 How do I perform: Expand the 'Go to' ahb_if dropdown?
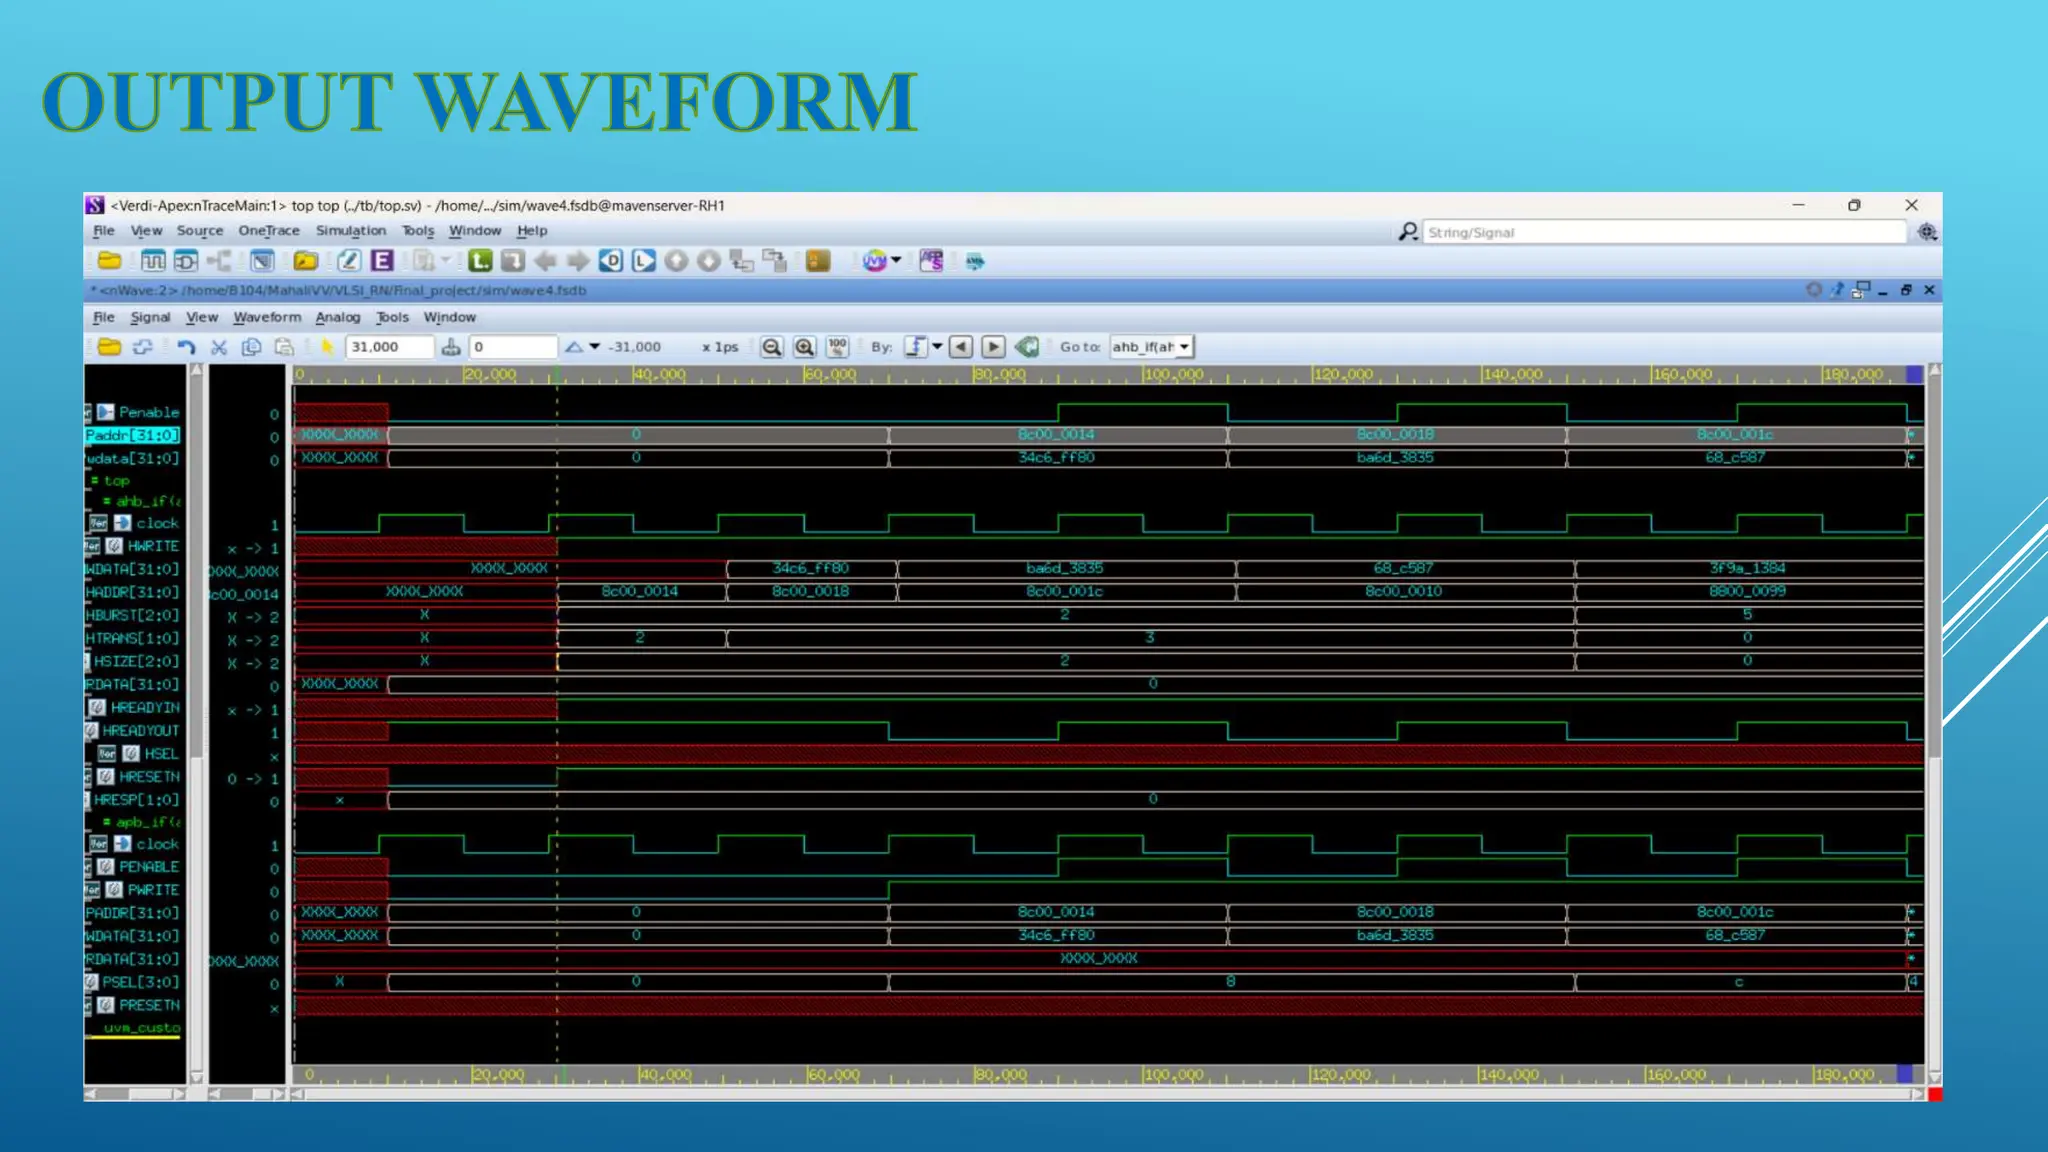(x=1185, y=347)
